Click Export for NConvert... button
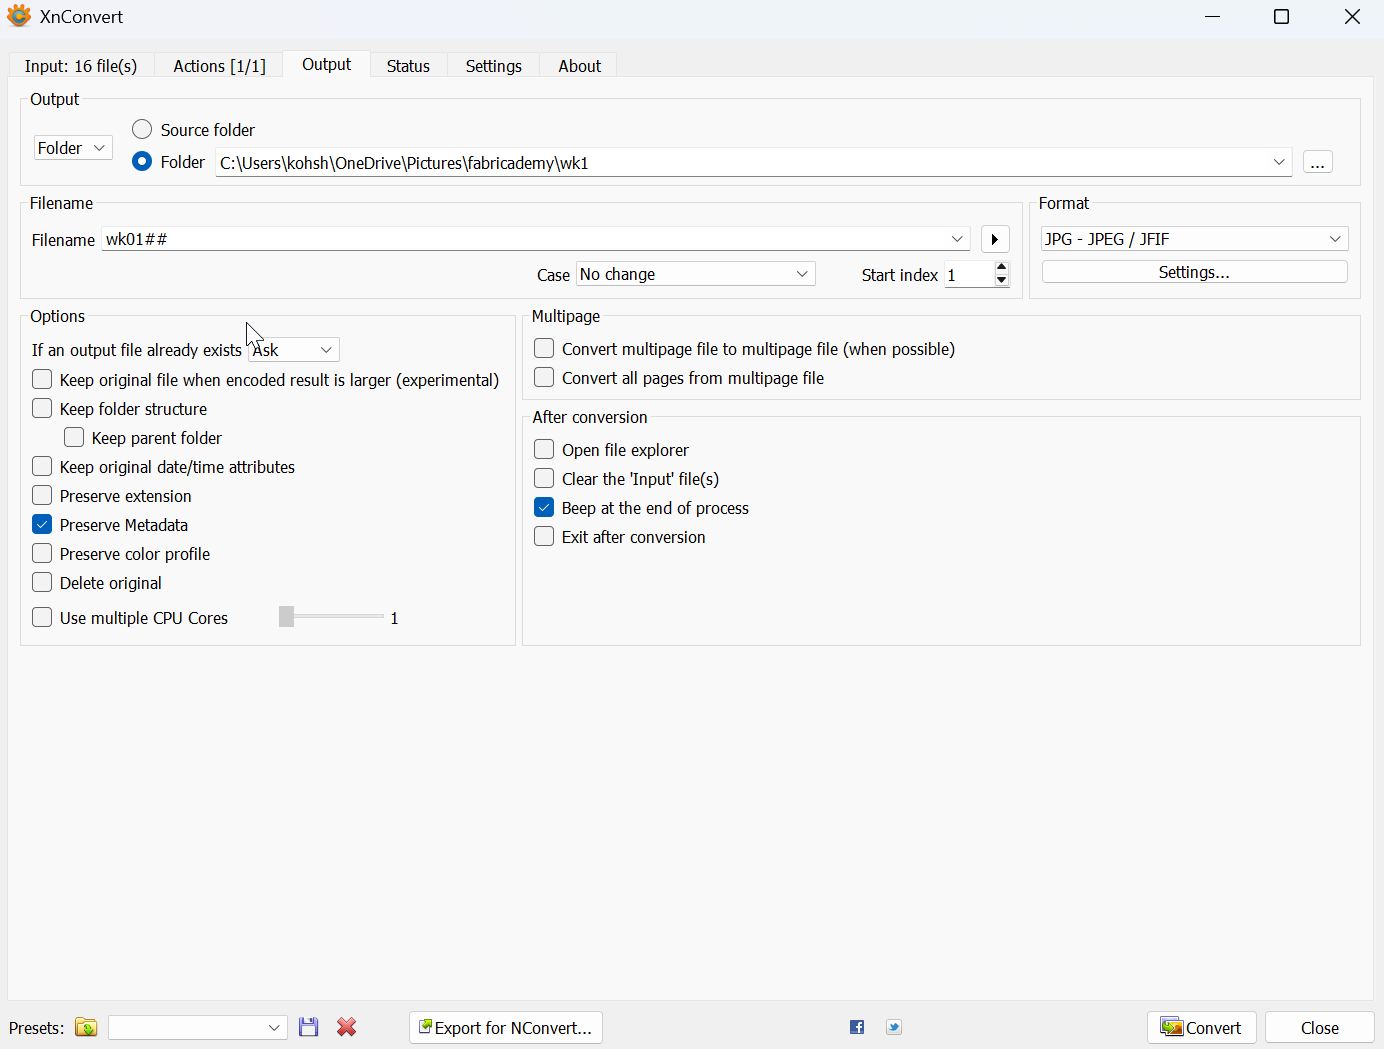 click(x=506, y=1027)
